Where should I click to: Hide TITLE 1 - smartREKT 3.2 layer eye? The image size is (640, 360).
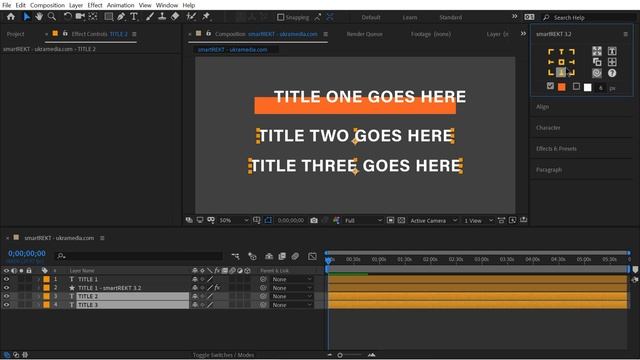click(x=6, y=288)
